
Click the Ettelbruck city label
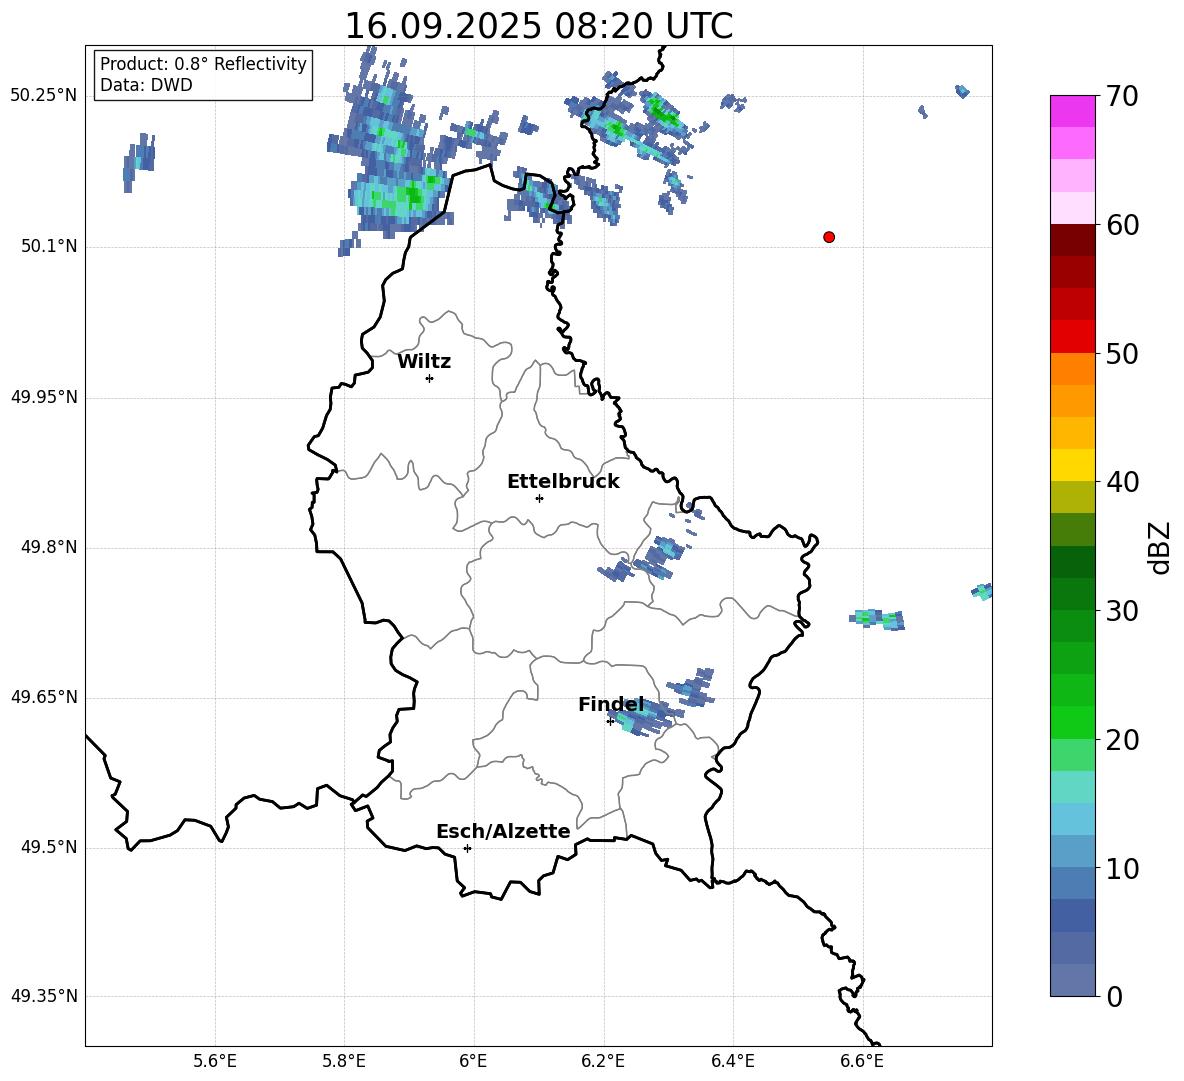[563, 482]
